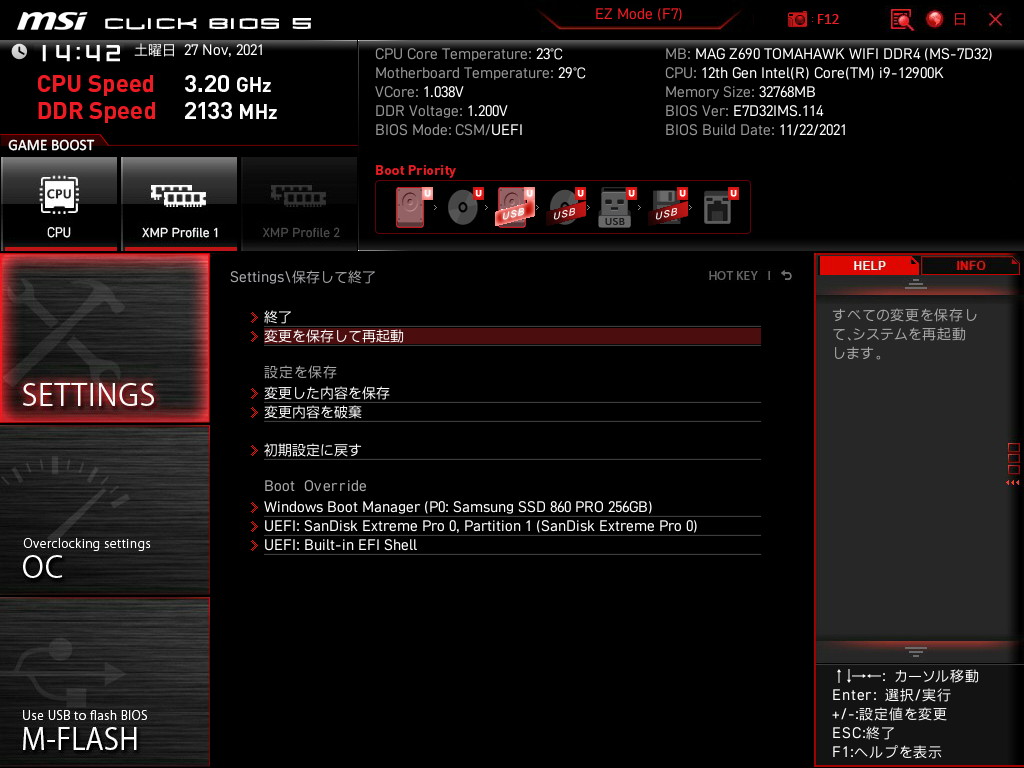Screen dimensions: 1024x768
Task: Switch to the HELP tab
Action: tap(868, 265)
